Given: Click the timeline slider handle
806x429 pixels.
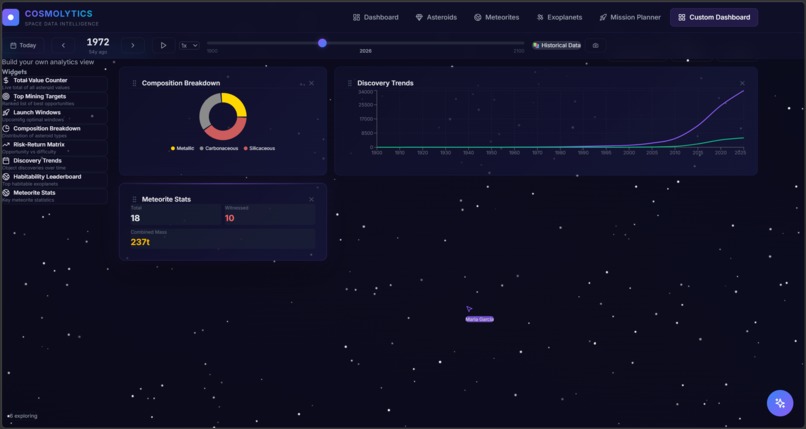Looking at the screenshot, I should [322, 43].
